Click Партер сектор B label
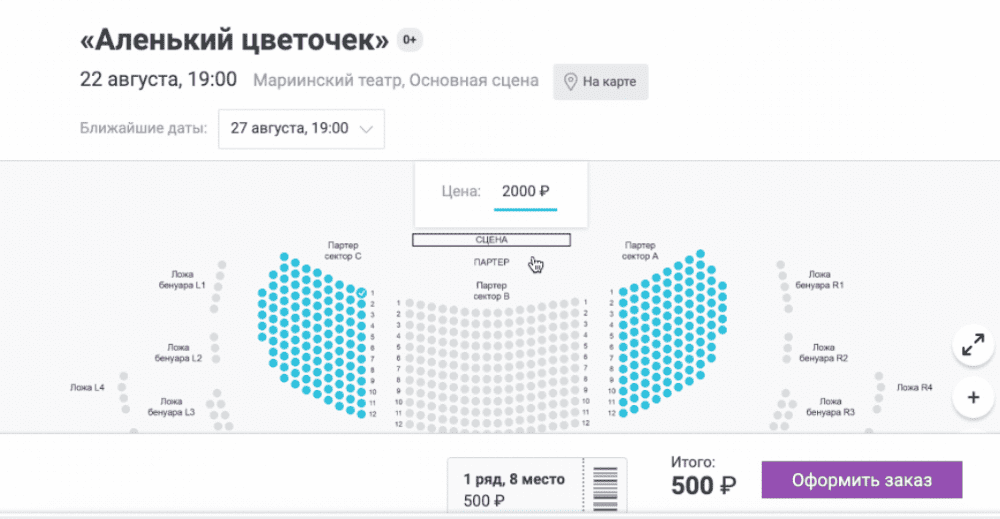 click(491, 291)
